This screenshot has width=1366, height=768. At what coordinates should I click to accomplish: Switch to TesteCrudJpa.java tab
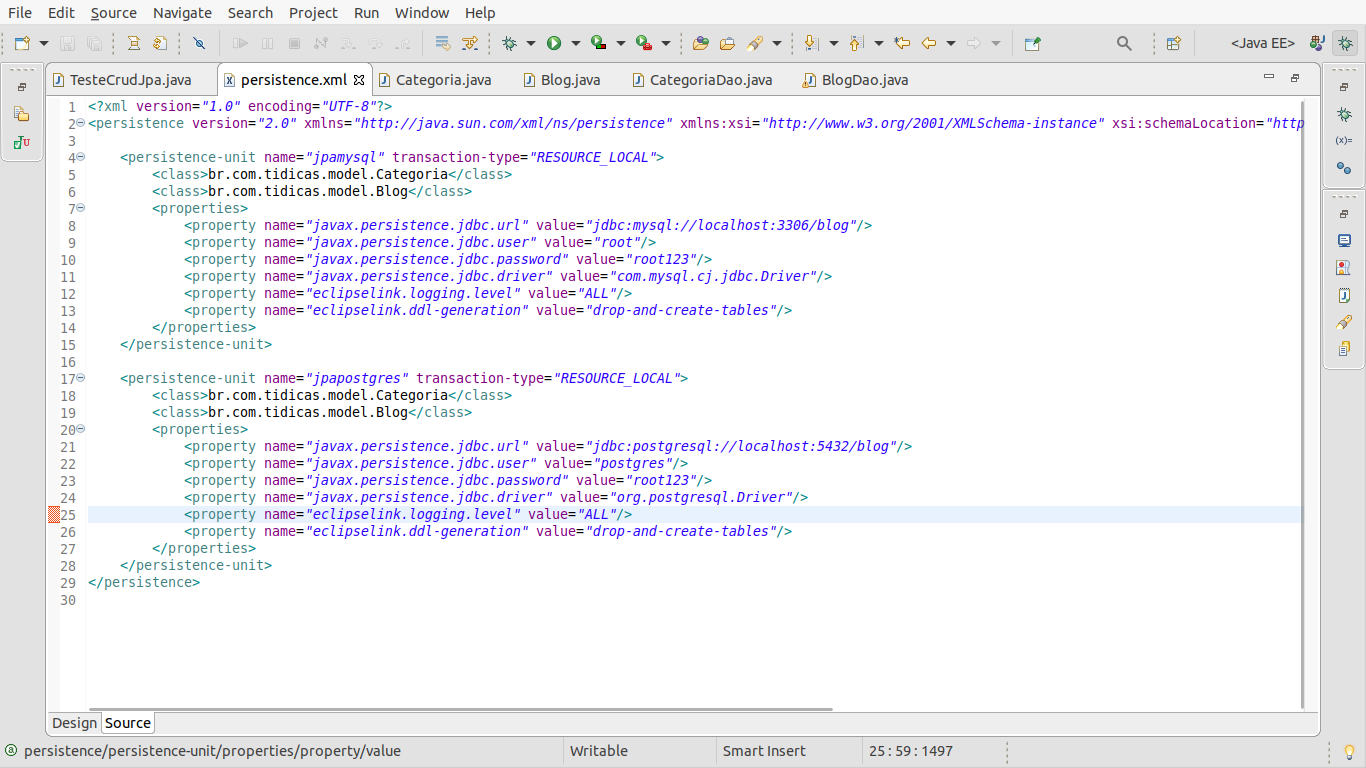[130, 79]
